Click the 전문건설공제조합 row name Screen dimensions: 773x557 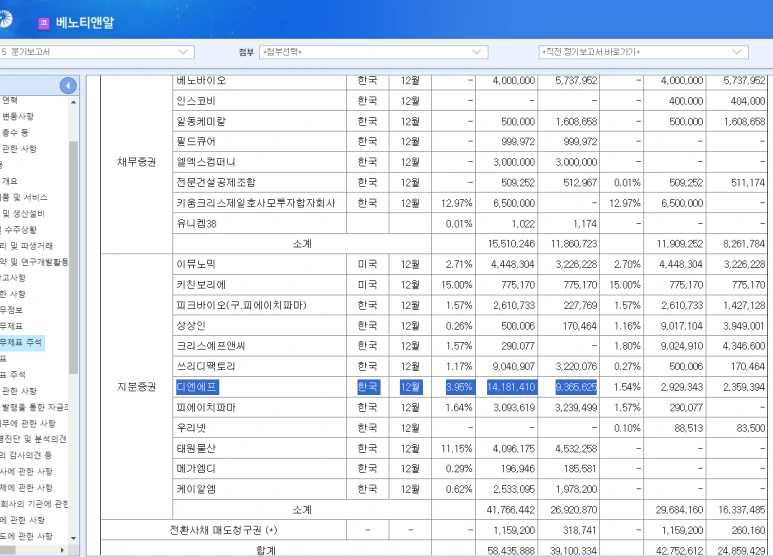tap(216, 182)
